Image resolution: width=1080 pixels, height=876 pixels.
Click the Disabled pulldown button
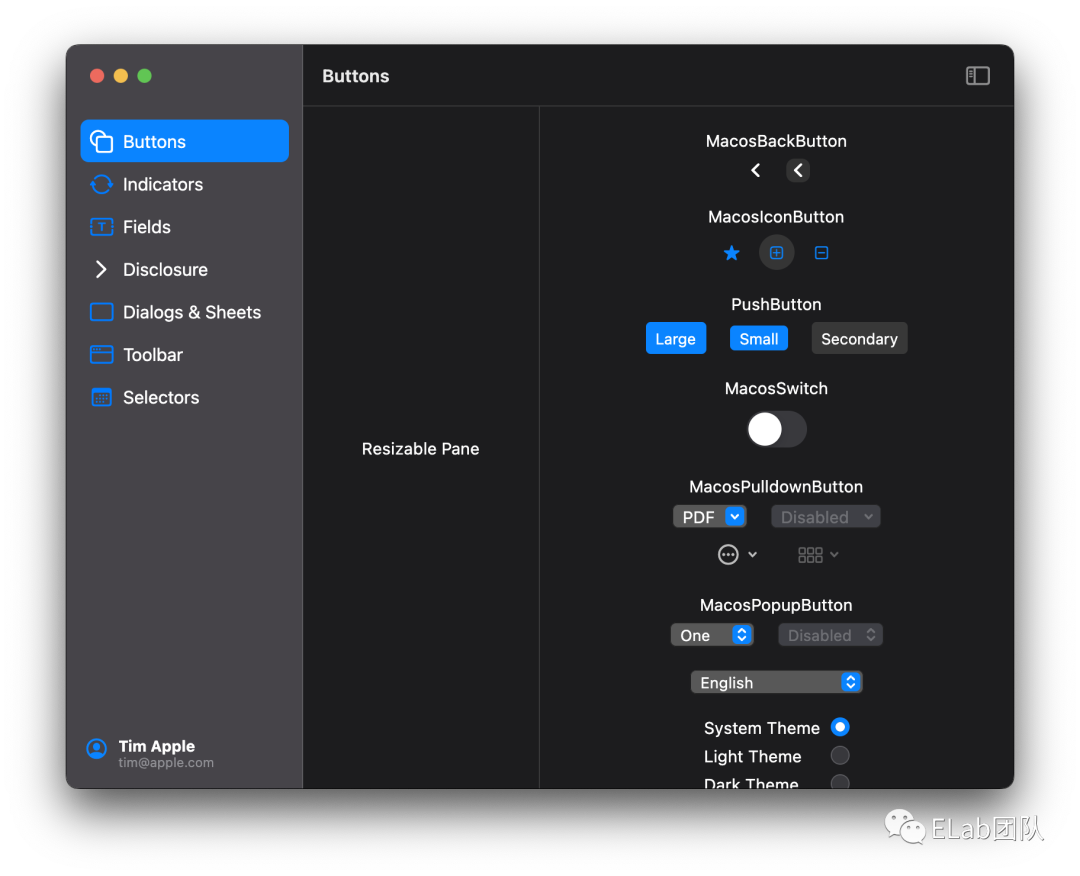[x=825, y=517]
